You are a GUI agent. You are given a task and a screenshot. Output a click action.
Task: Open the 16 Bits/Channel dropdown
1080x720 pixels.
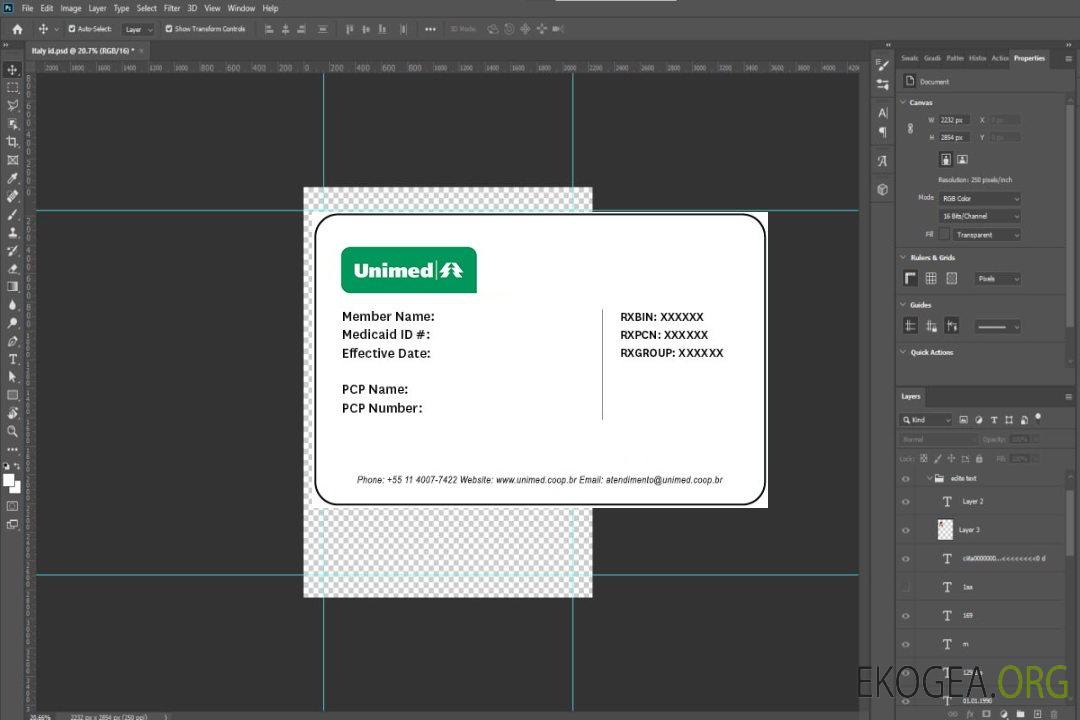979,216
